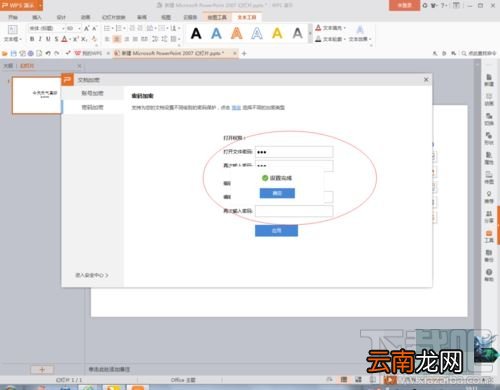The image size is (500, 390).
Task: Open the Drawing Tools ribbon tab
Action: click(217, 17)
